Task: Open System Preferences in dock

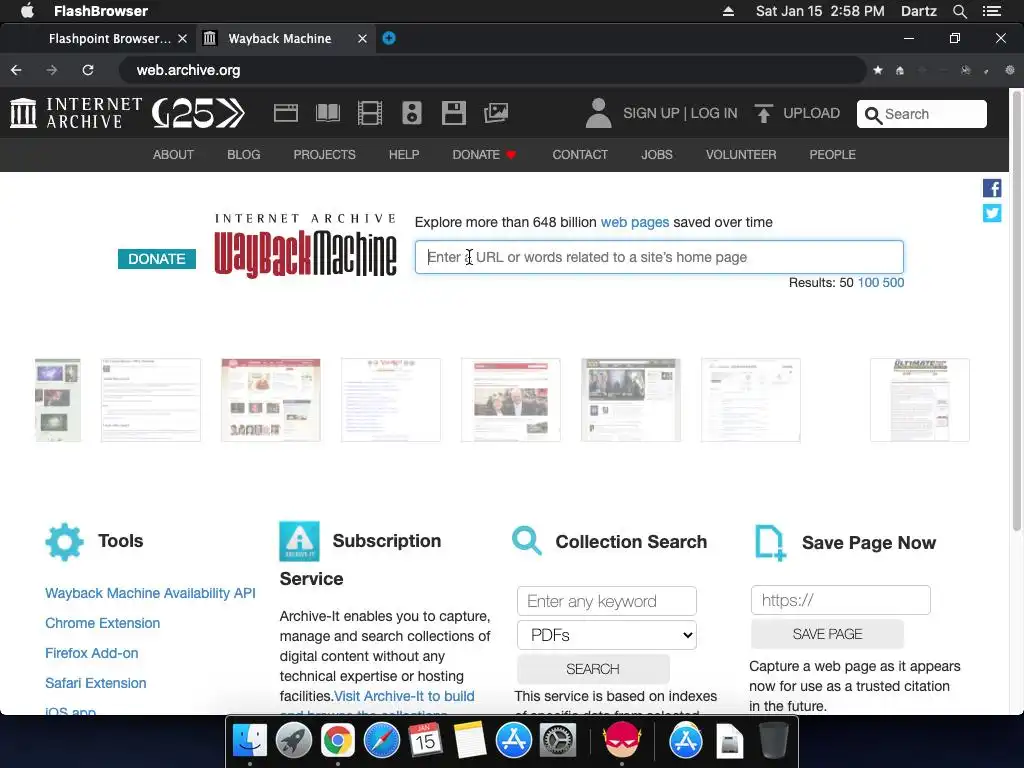Action: 558,741
